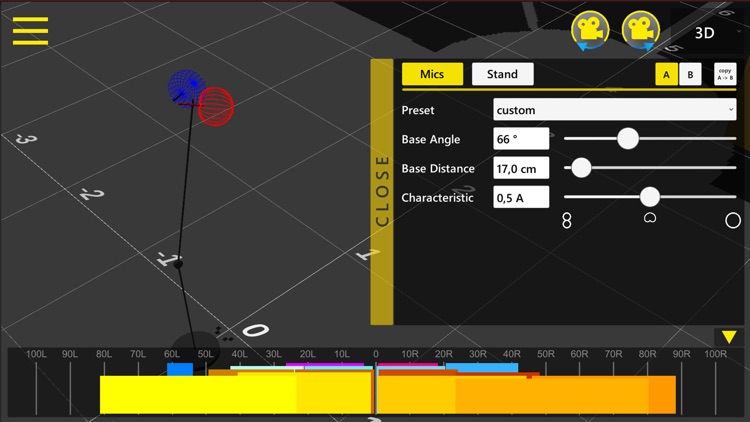Select omnidirectional polar pattern icon
The width and height of the screenshot is (750, 422).
(x=733, y=221)
